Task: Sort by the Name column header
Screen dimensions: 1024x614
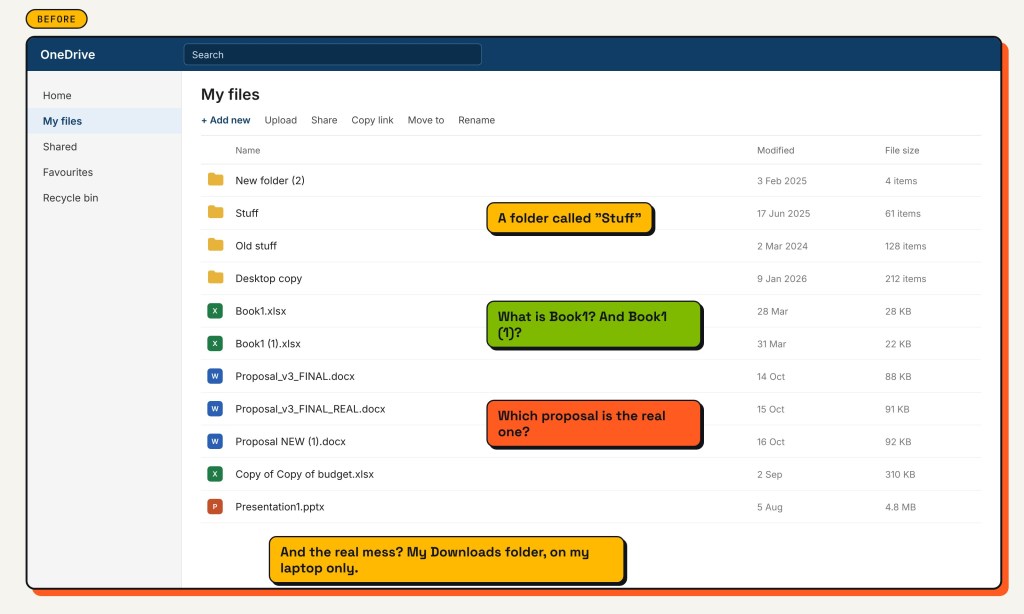Action: click(x=248, y=150)
